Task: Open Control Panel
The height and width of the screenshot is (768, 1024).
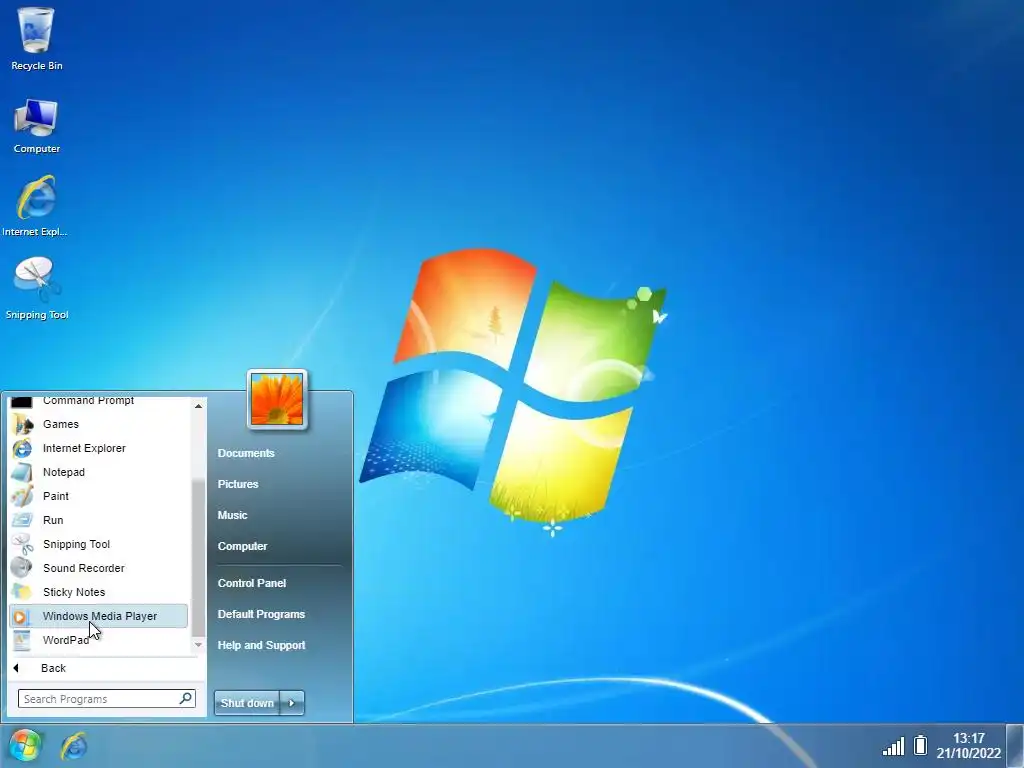Action: 252,583
